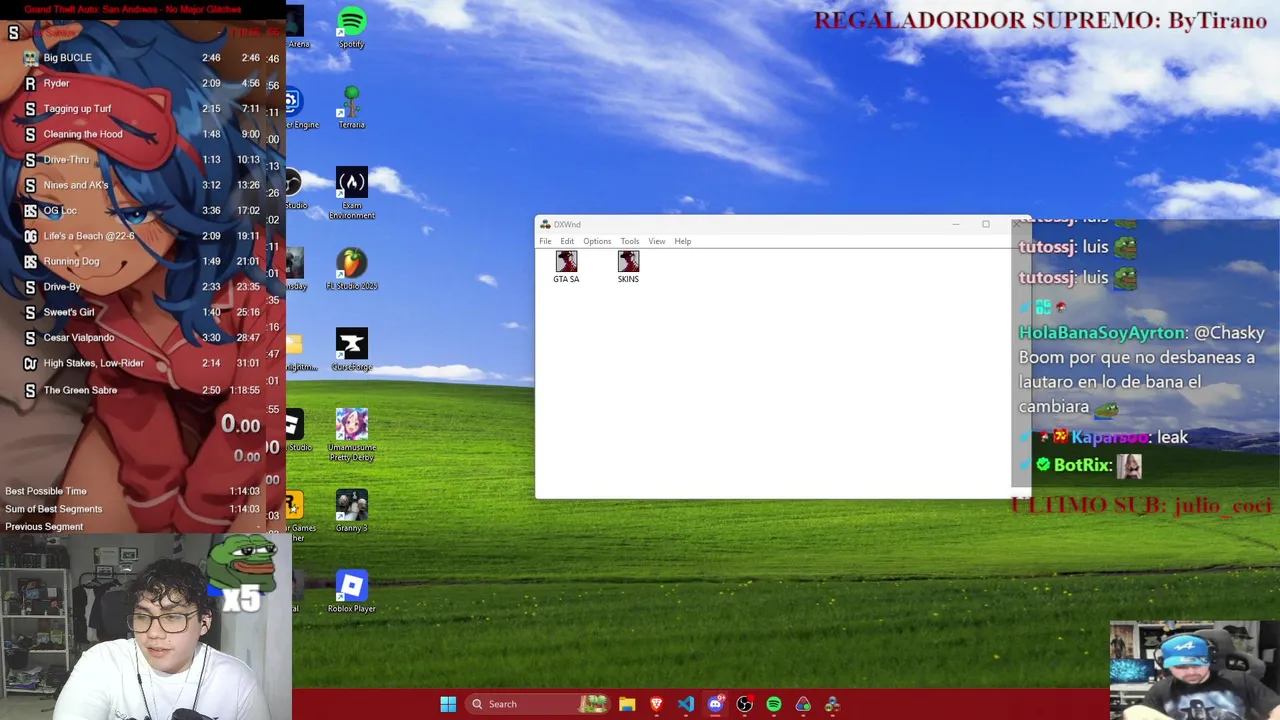1280x720 pixels.
Task: Click the HolaBanaSoyAyrton chat username
Action: coord(1101,333)
